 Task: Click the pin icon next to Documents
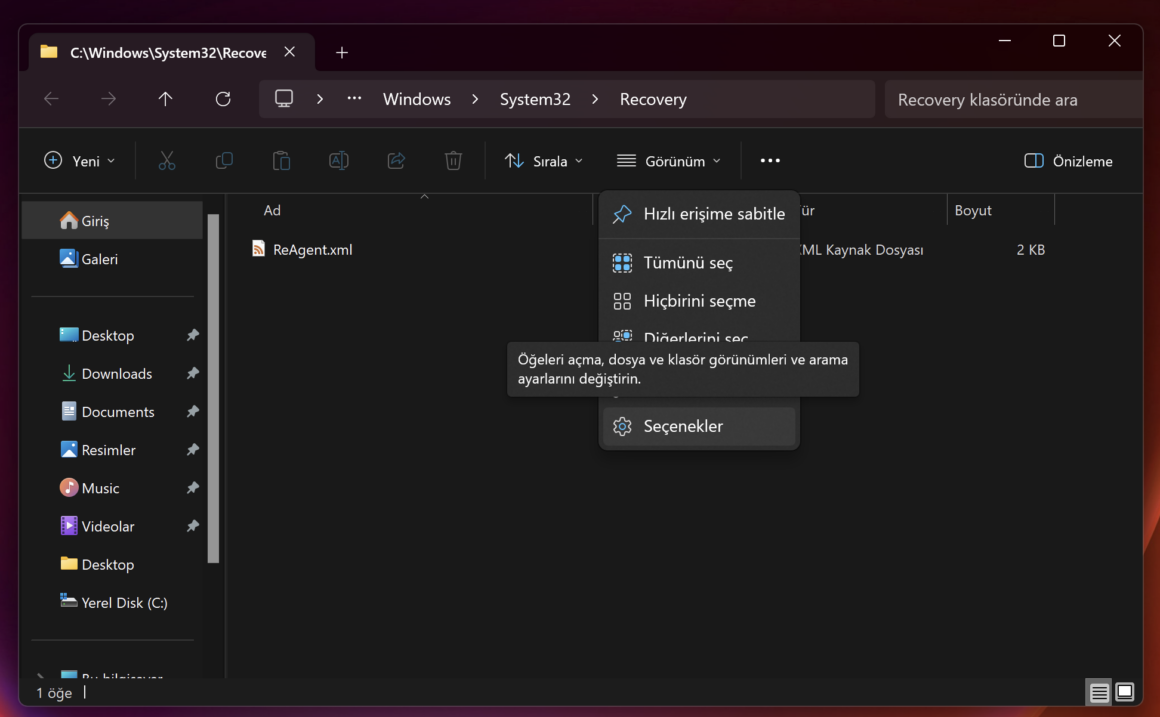pyautogui.click(x=192, y=411)
